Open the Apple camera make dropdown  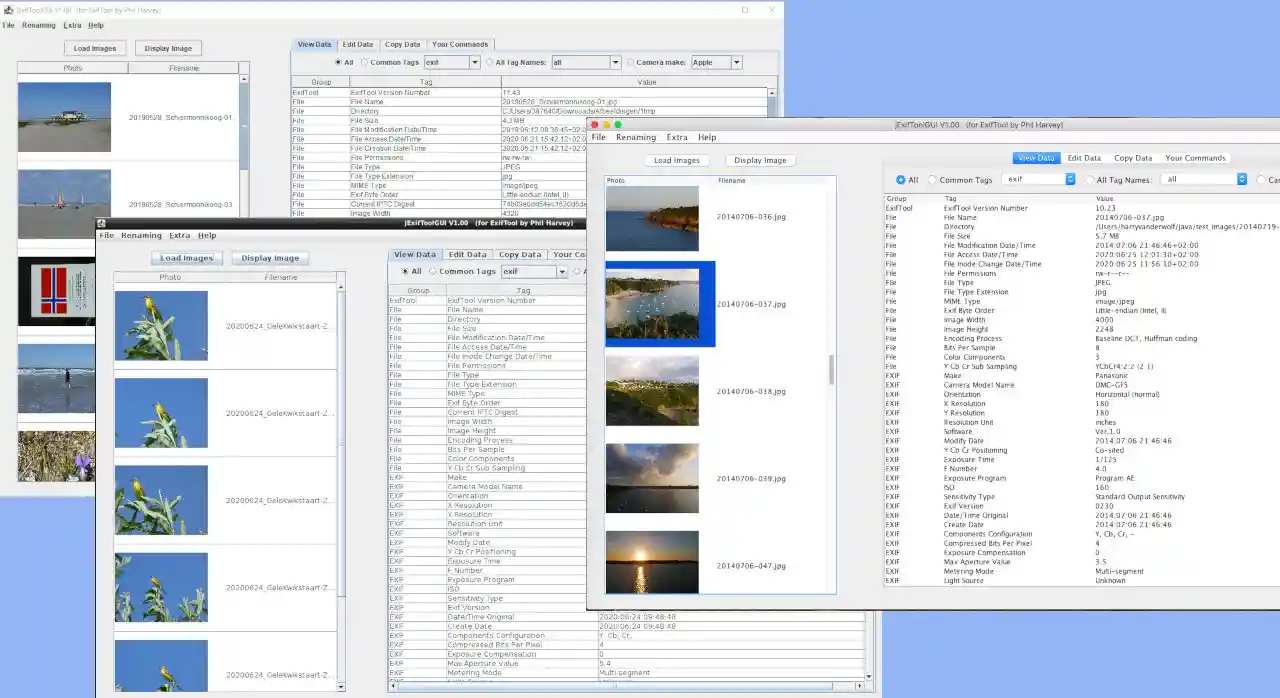[736, 61]
